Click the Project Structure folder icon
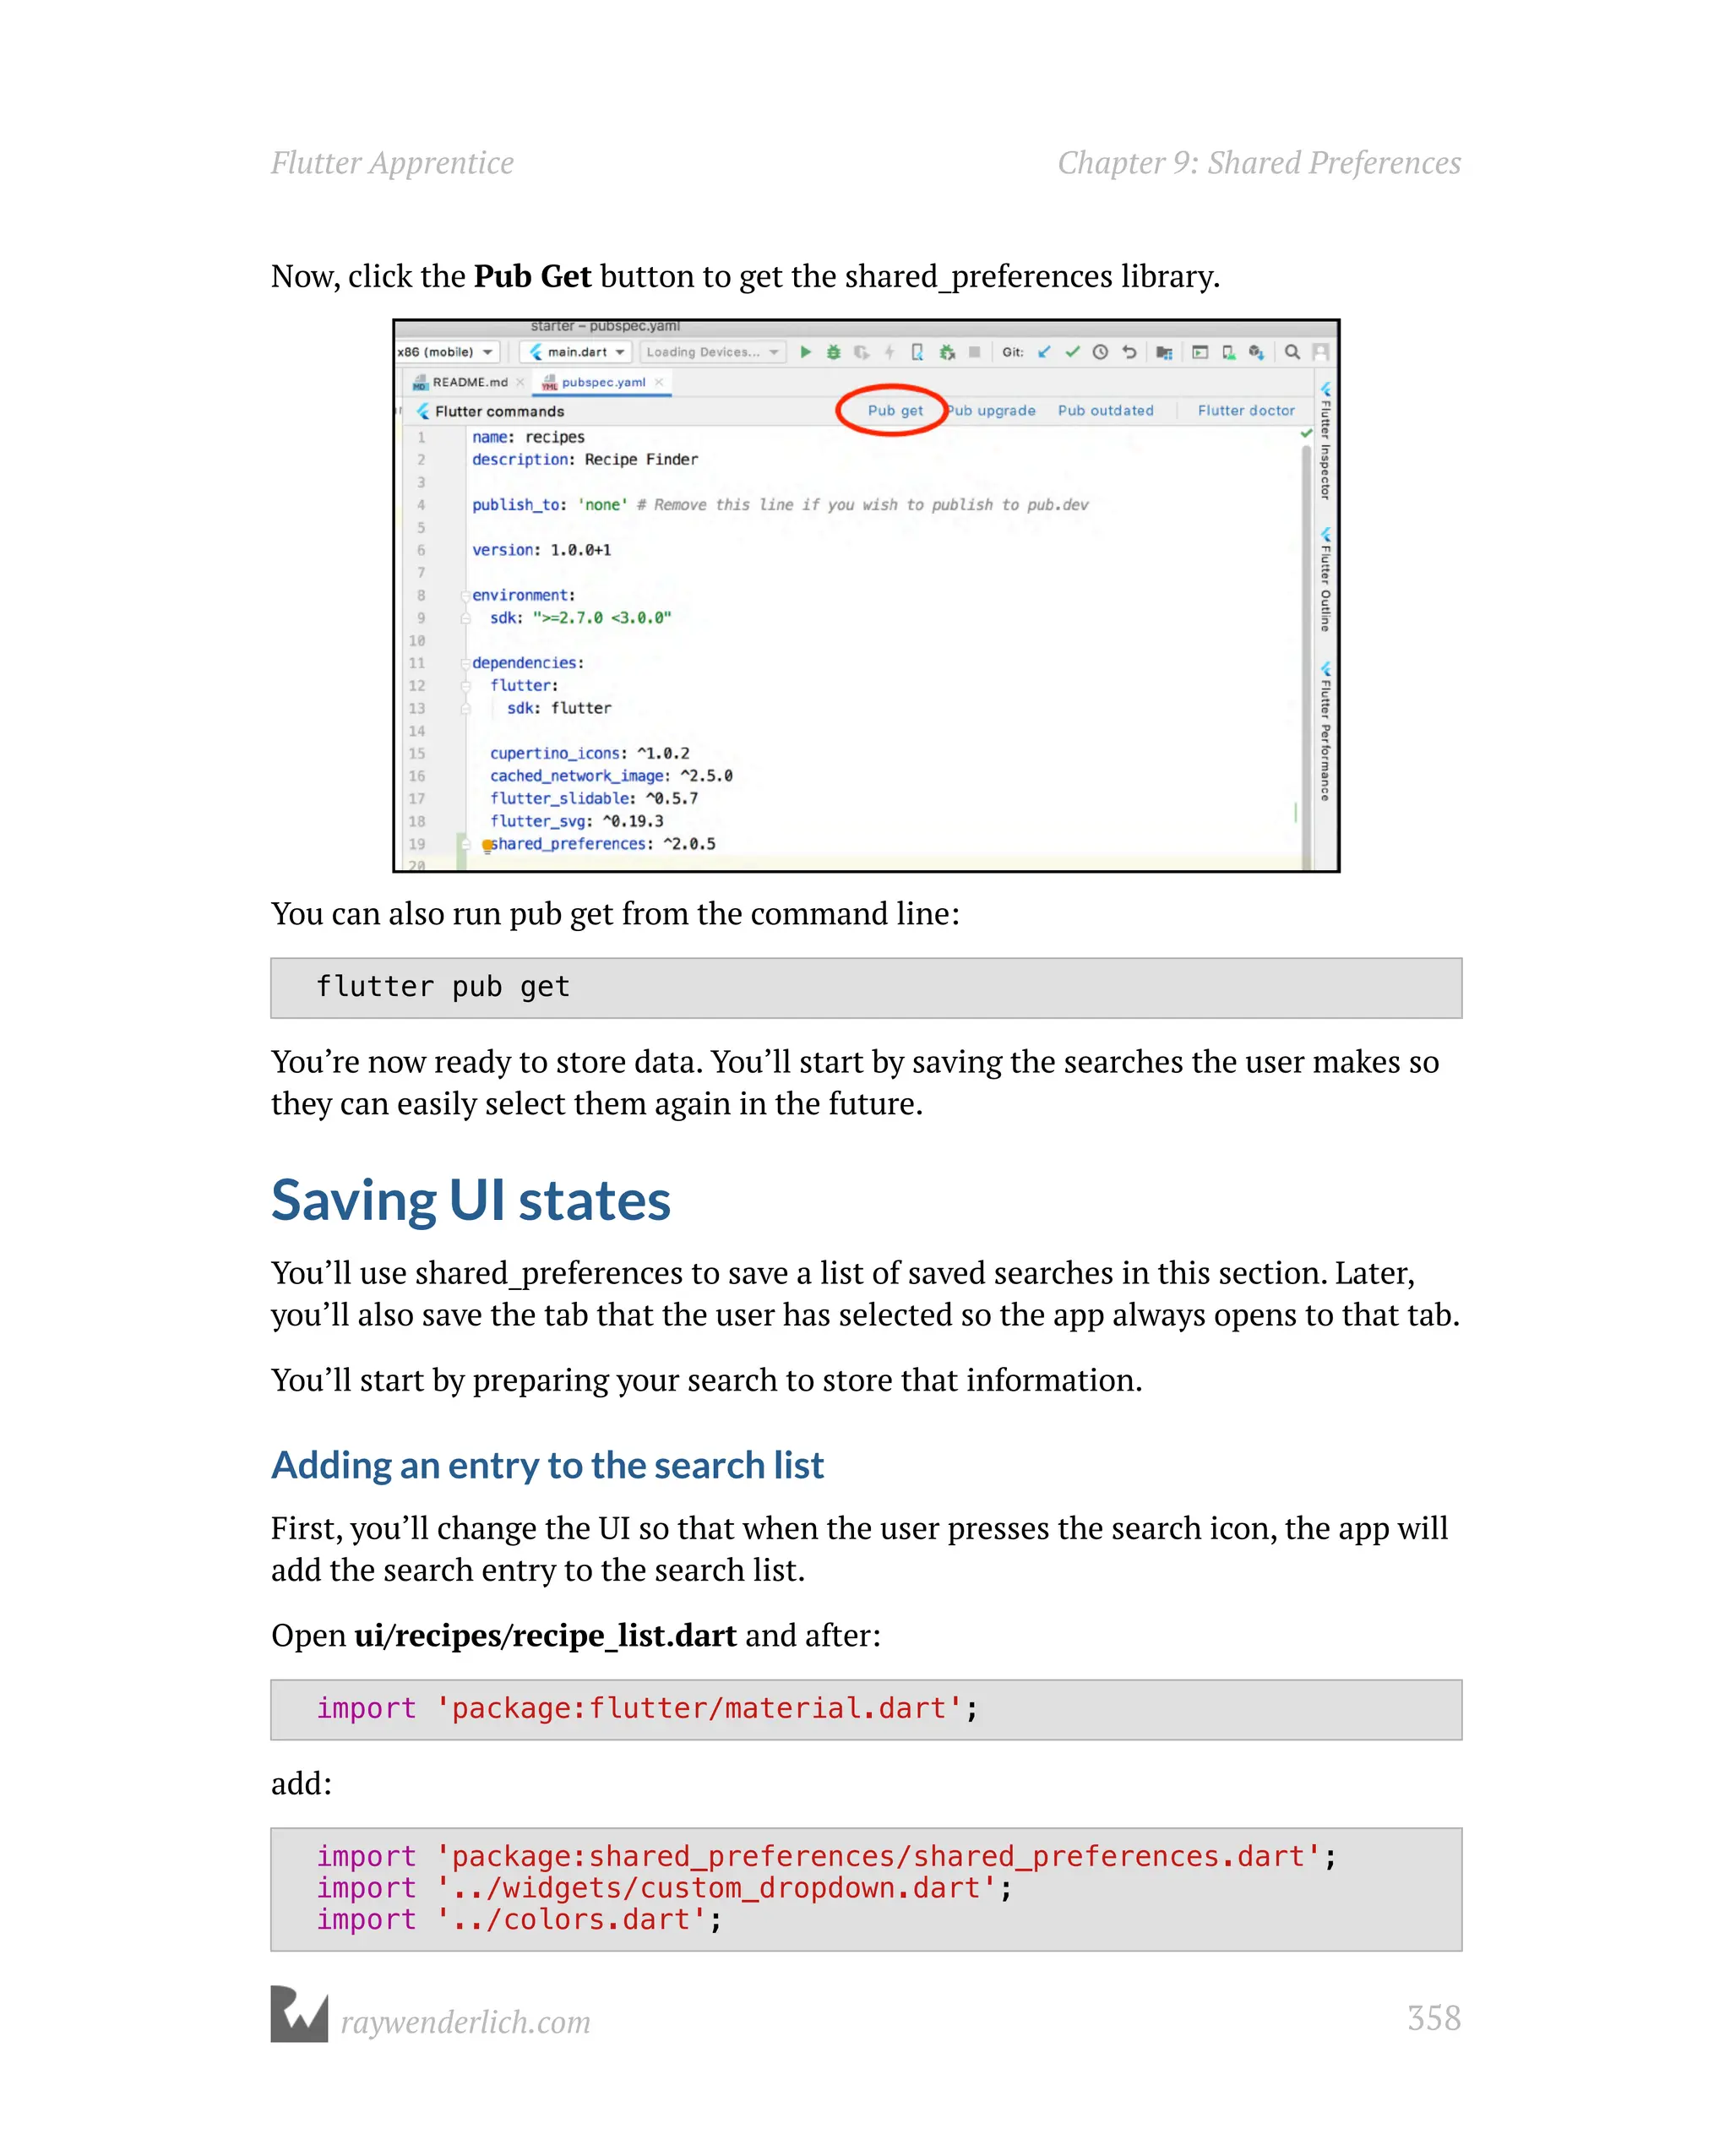 coord(1164,352)
